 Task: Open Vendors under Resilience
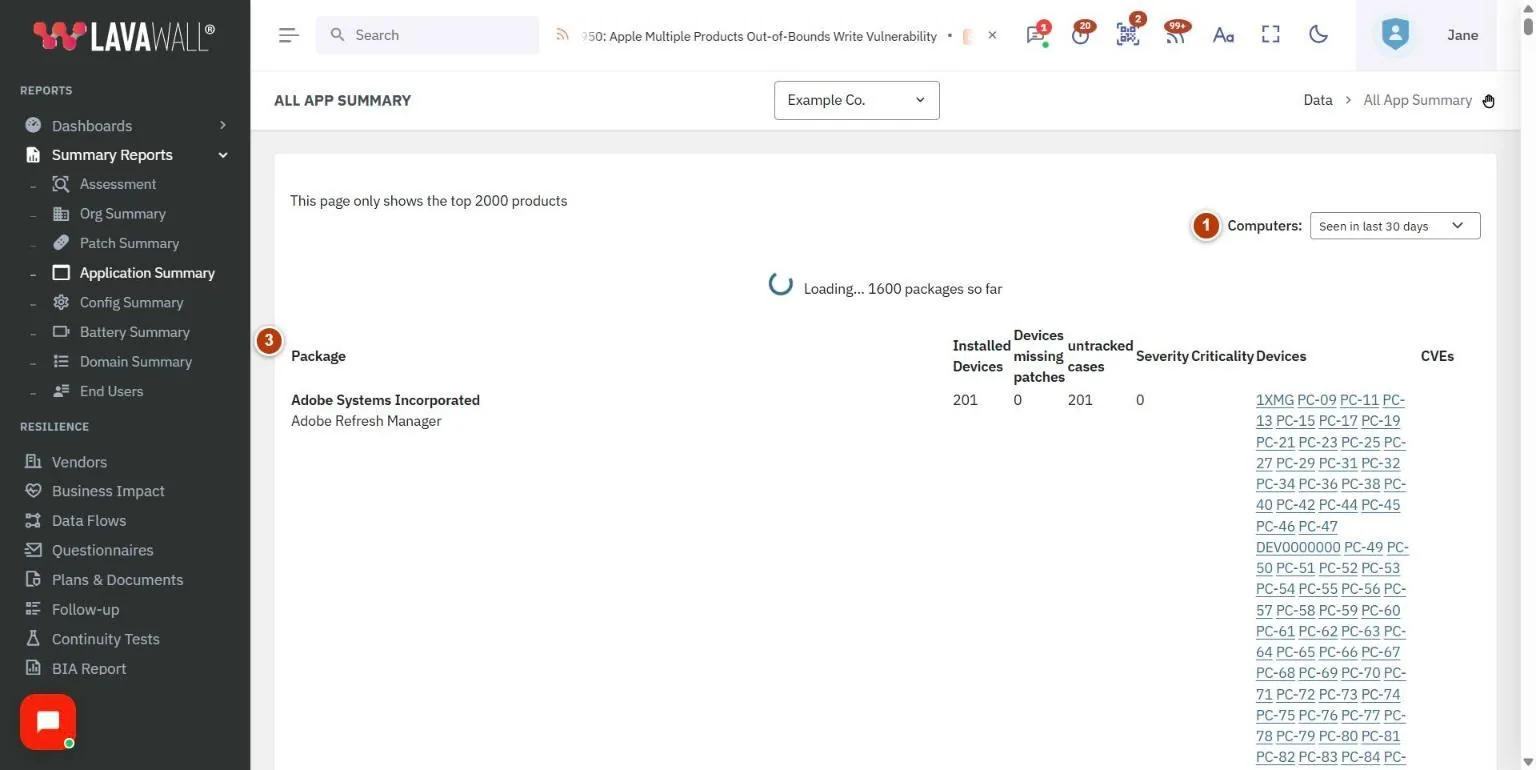pos(79,462)
